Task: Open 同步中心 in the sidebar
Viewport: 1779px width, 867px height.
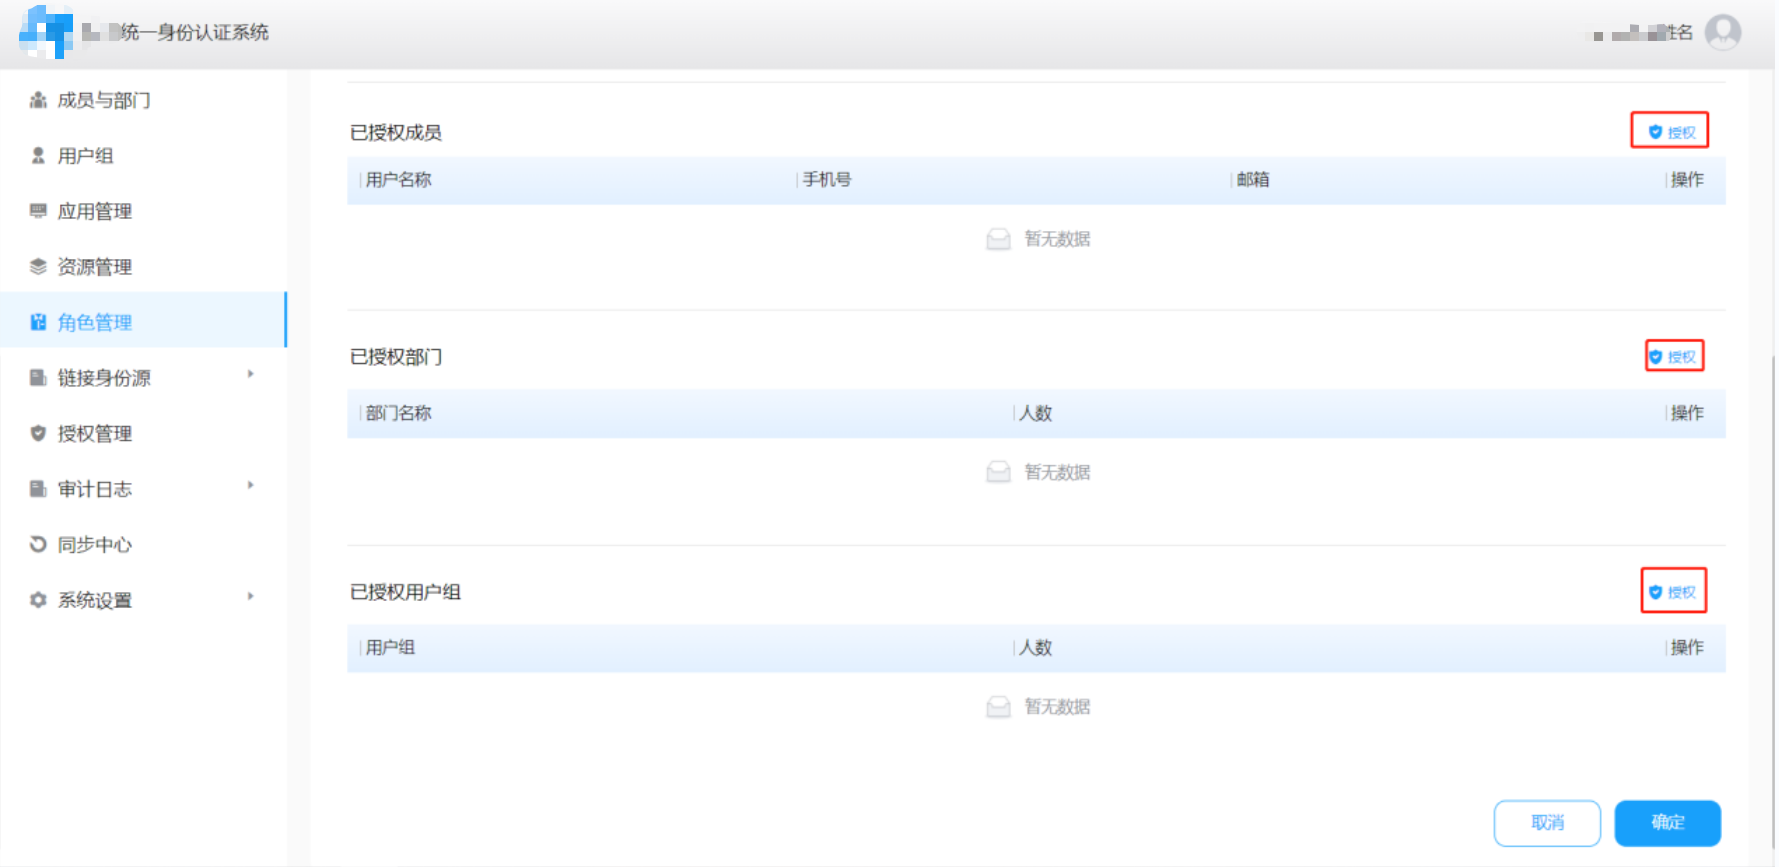Action: click(144, 544)
